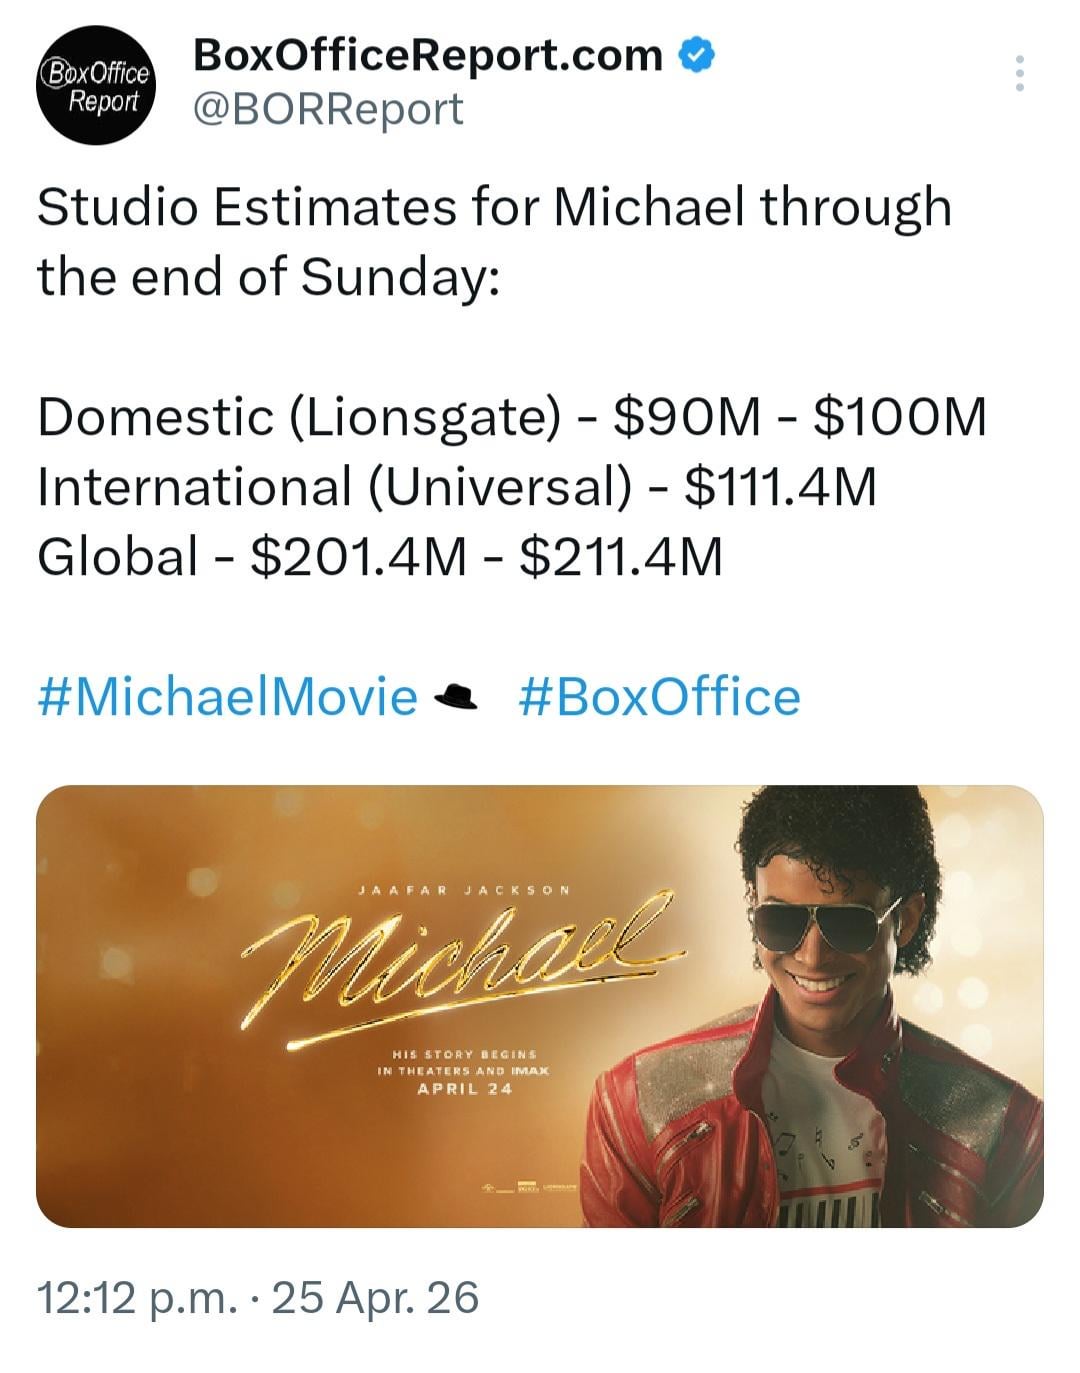This screenshot has width=1080, height=1373.
Task: Open the BoxOfficeReport.com display name
Action: 428,55
